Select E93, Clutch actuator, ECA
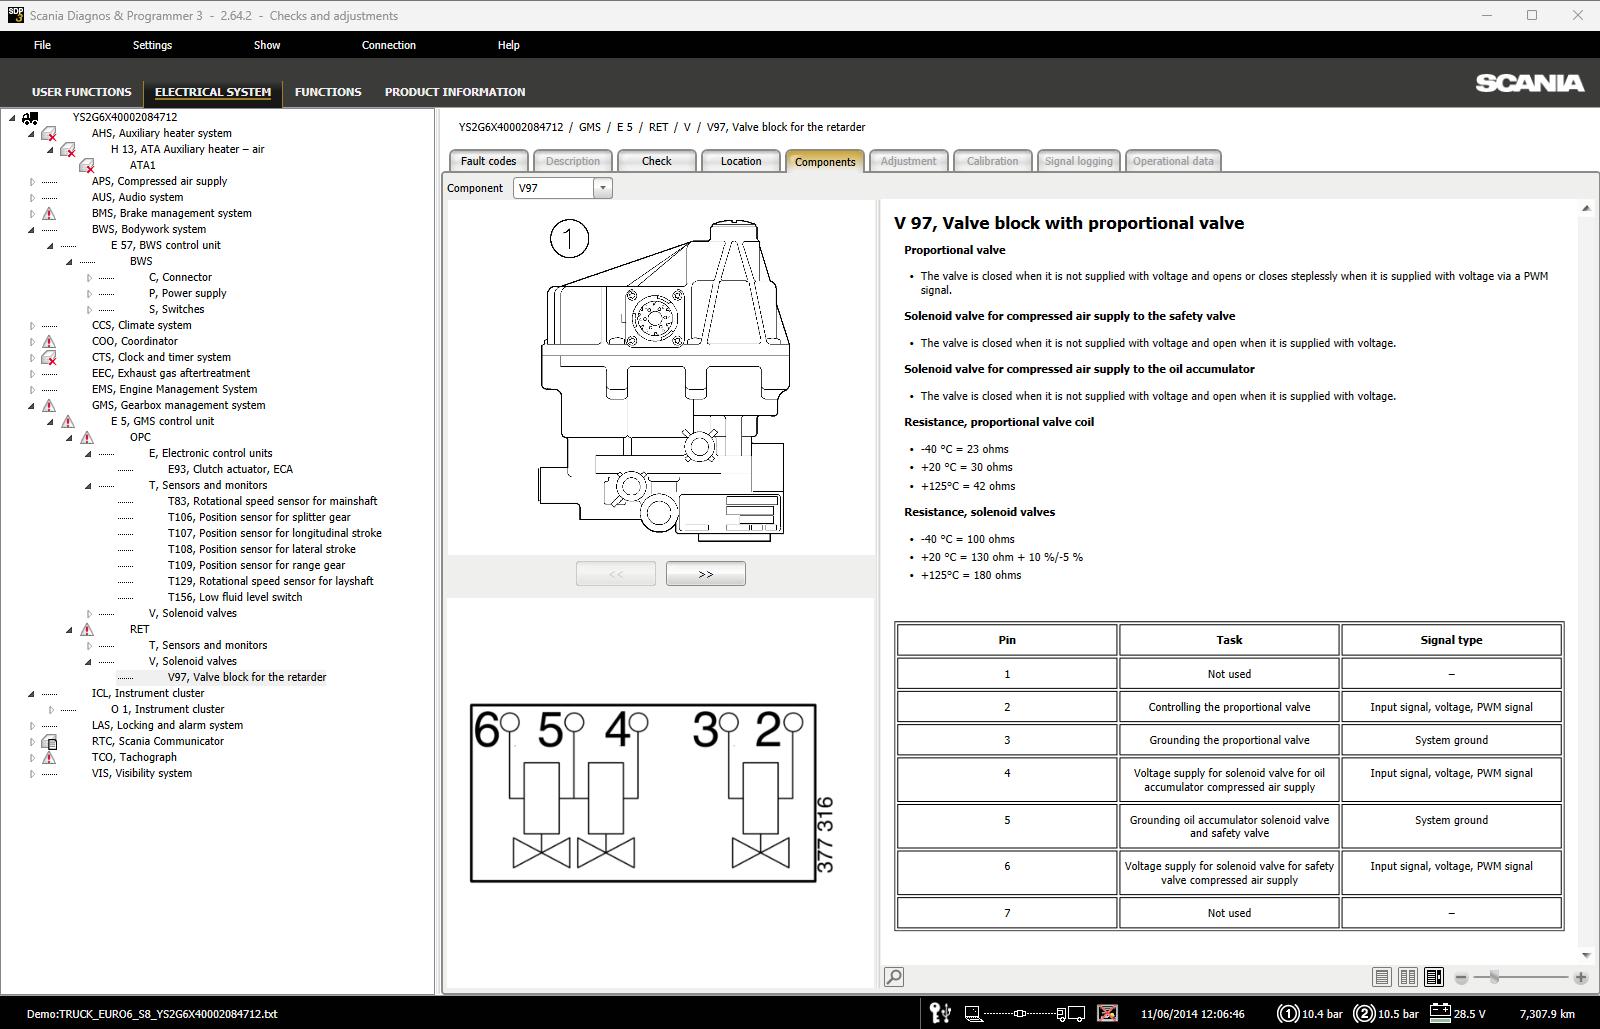The width and height of the screenshot is (1600, 1029). pyautogui.click(x=230, y=469)
